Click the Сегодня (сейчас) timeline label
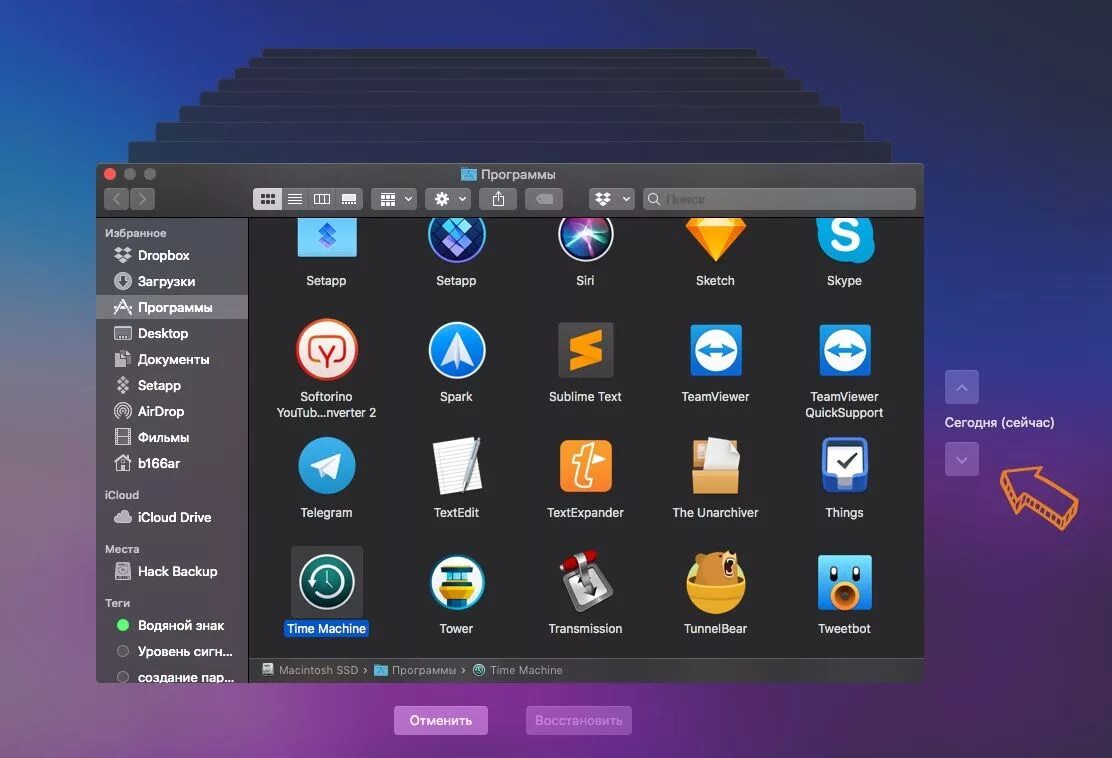The height and width of the screenshot is (758, 1112). click(999, 423)
